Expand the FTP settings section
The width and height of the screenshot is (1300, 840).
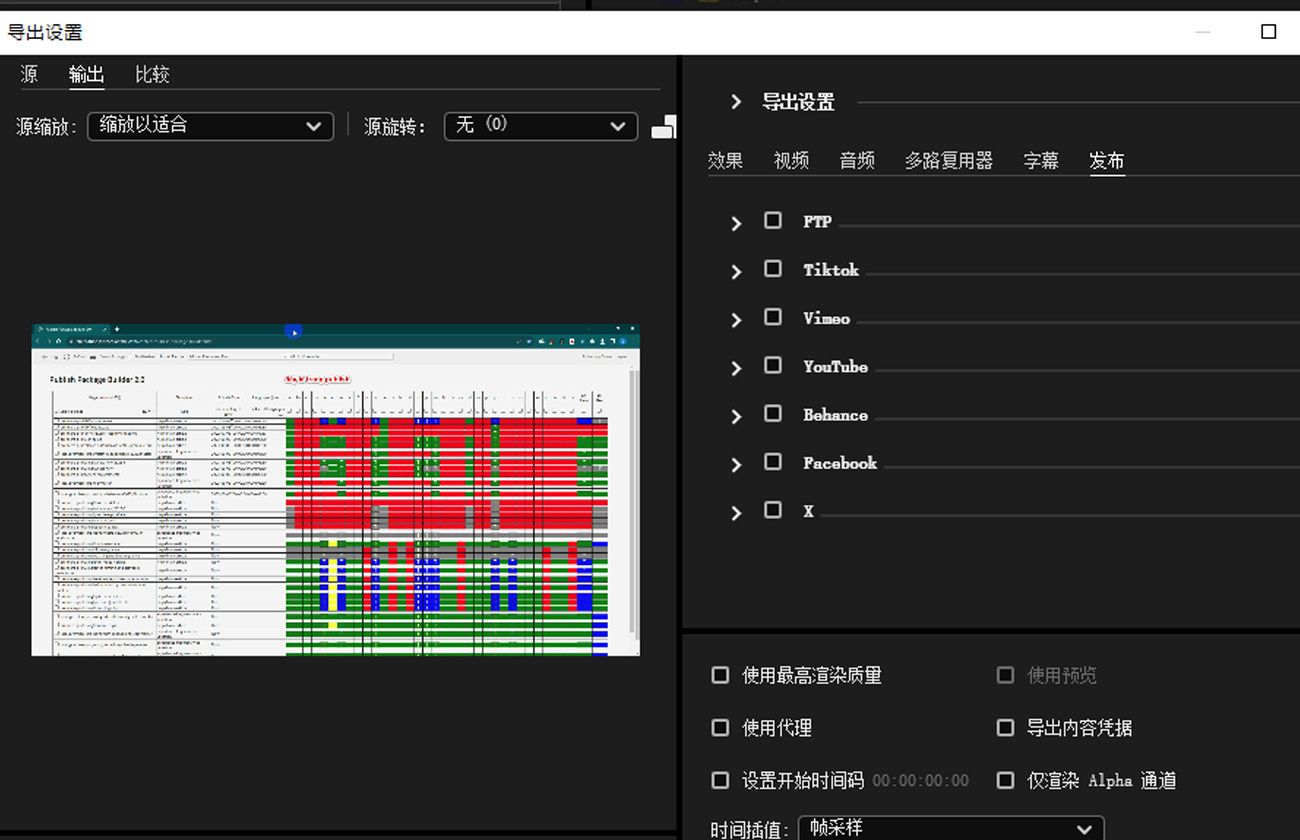736,223
